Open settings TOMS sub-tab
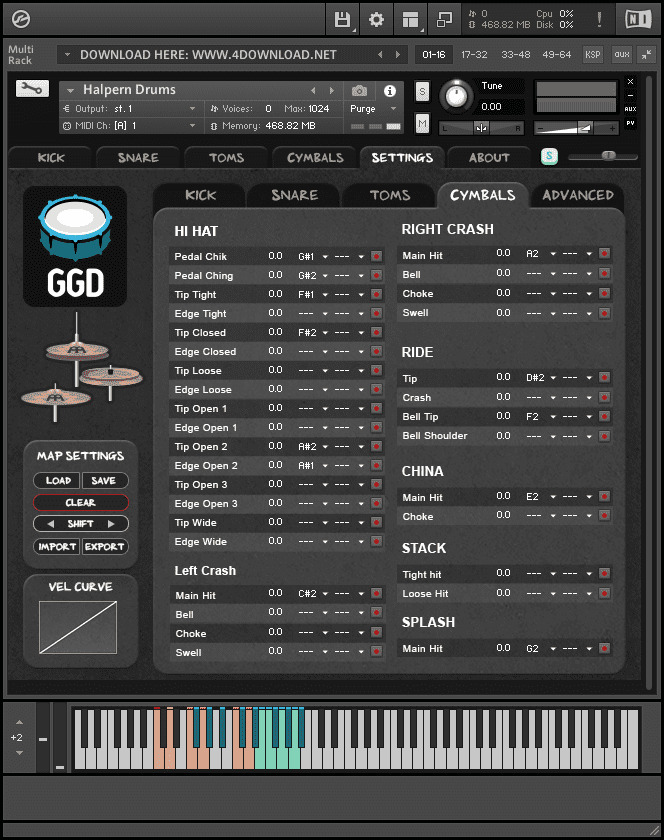Screen dimensions: 664x840 click(390, 195)
